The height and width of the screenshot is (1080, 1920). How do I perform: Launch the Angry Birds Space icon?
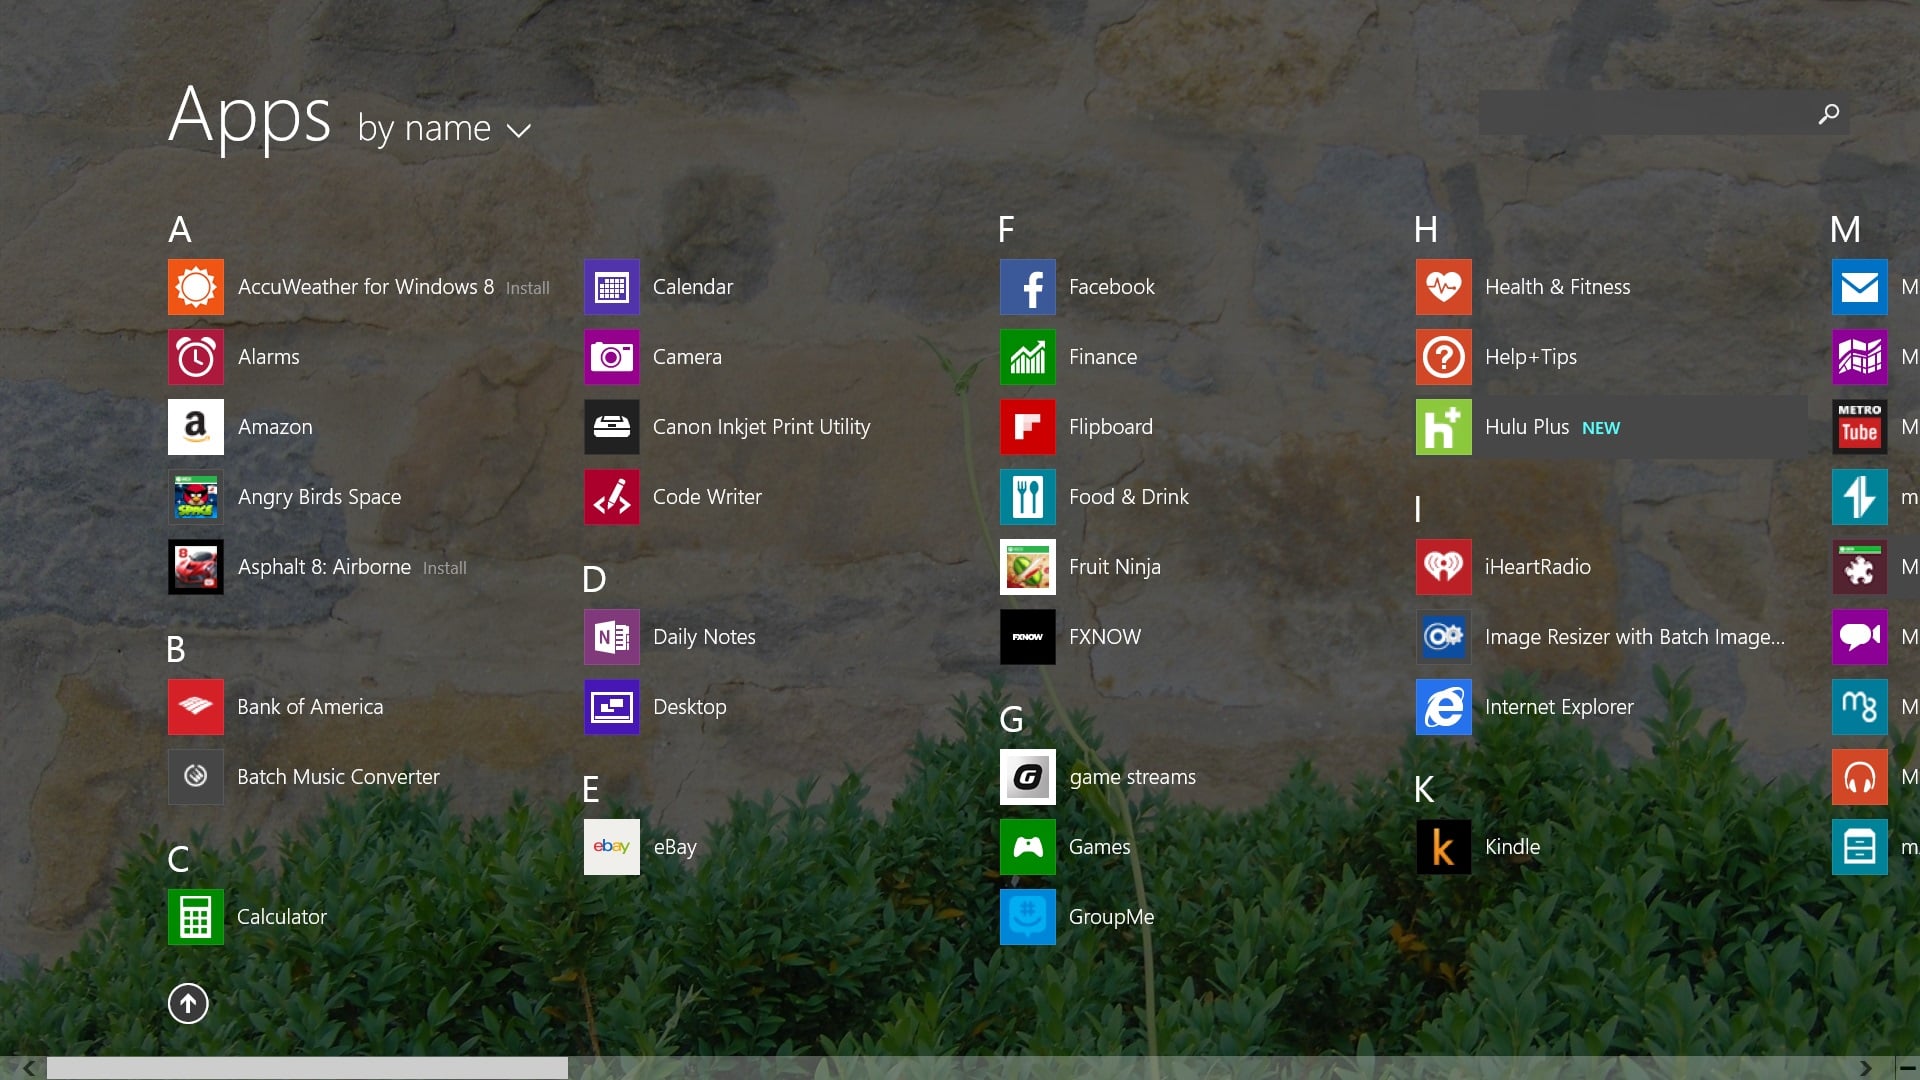pyautogui.click(x=196, y=497)
